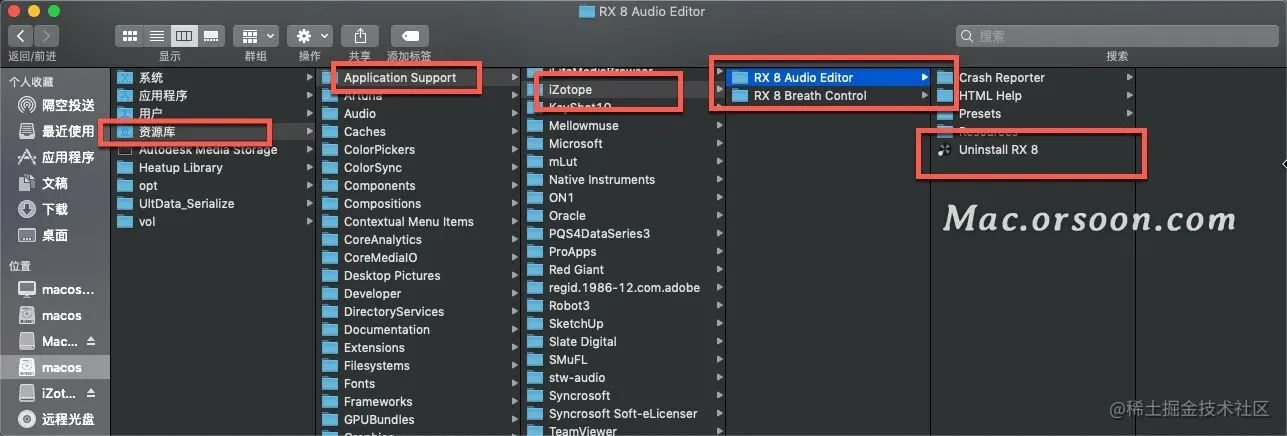1287x436 pixels.
Task: Expand the Compositions folder arrow
Action: point(514,203)
